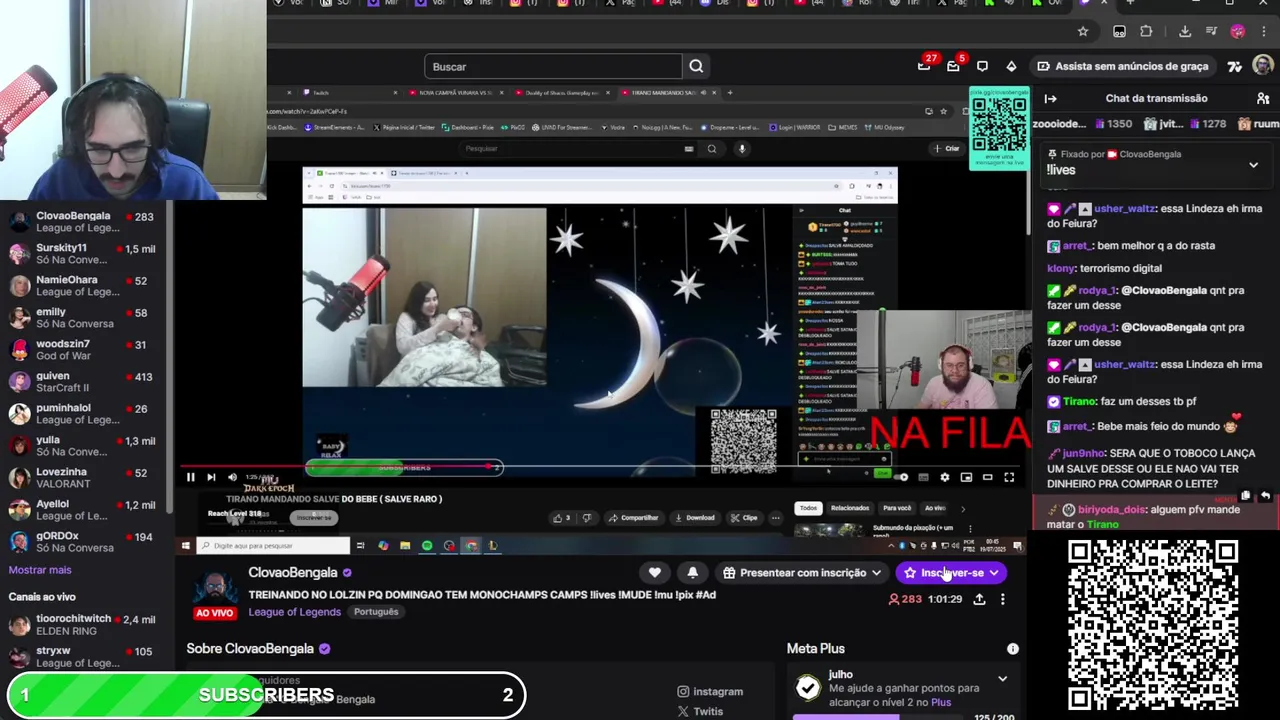The height and width of the screenshot is (720, 1280).
Task: Expand the julho Meta Plus goal
Action: pos(1002,680)
